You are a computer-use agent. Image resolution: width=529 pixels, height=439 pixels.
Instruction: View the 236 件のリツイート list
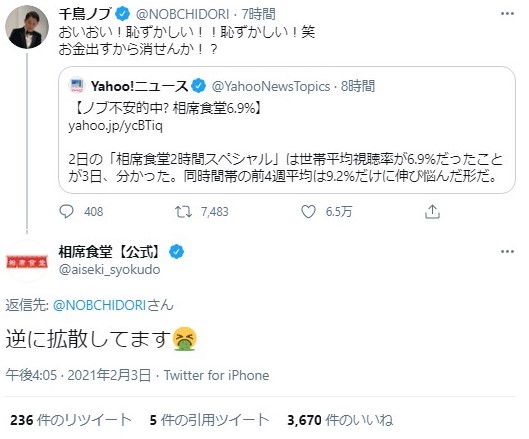click(71, 420)
